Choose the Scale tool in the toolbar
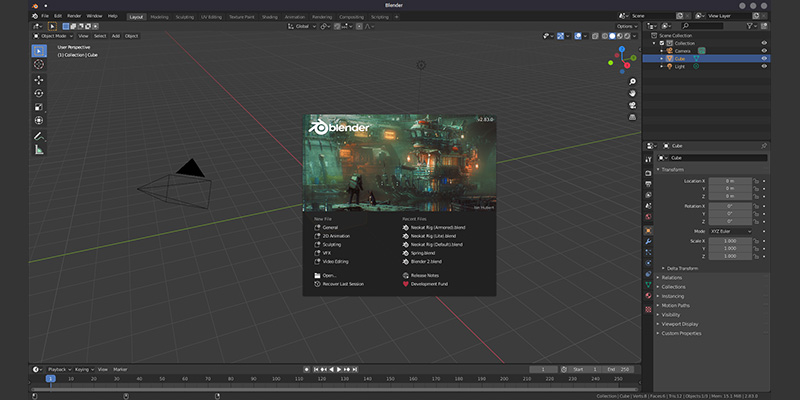The height and width of the screenshot is (400, 800). (39, 107)
